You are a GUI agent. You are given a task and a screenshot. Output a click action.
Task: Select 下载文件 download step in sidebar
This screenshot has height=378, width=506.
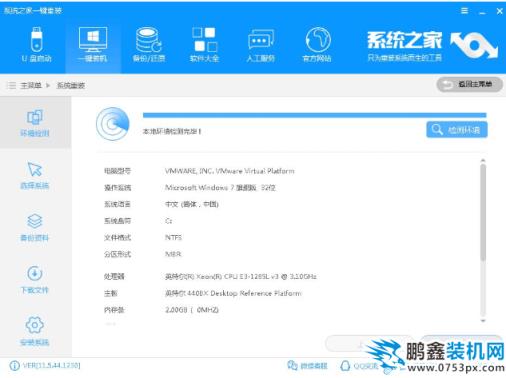tap(35, 280)
